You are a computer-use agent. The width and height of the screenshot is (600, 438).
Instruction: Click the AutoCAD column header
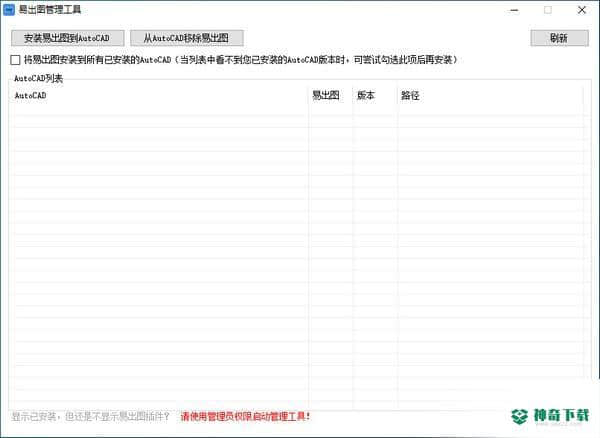pyautogui.click(x=161, y=95)
